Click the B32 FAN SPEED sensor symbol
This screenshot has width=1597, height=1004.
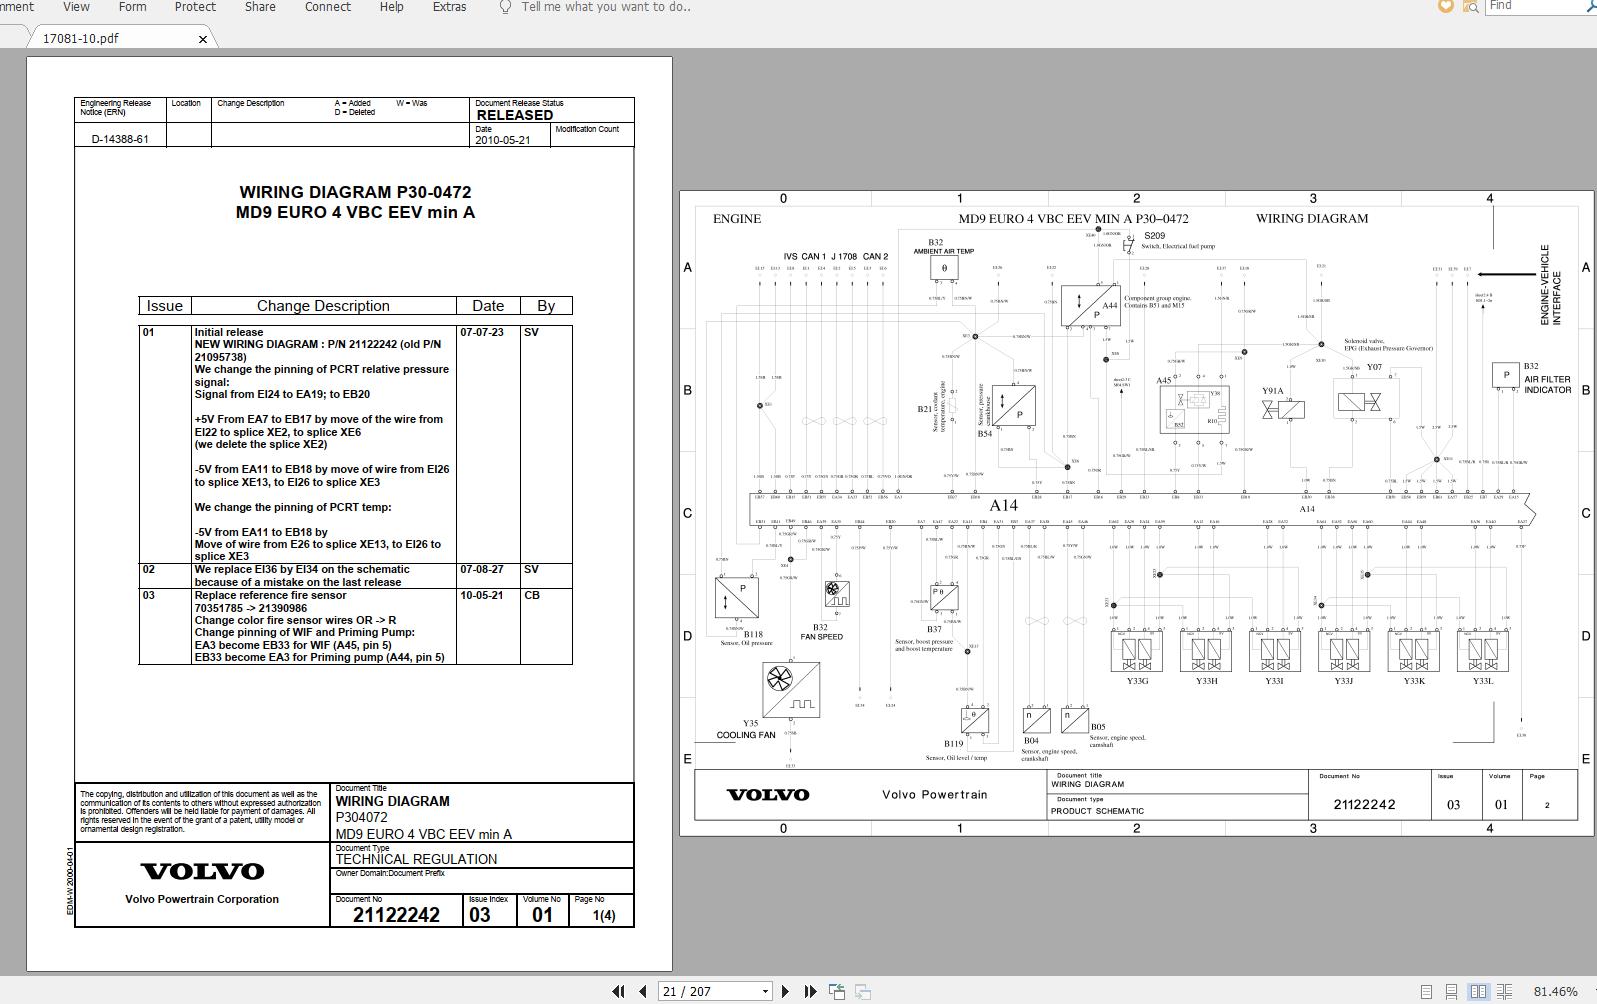(x=837, y=594)
